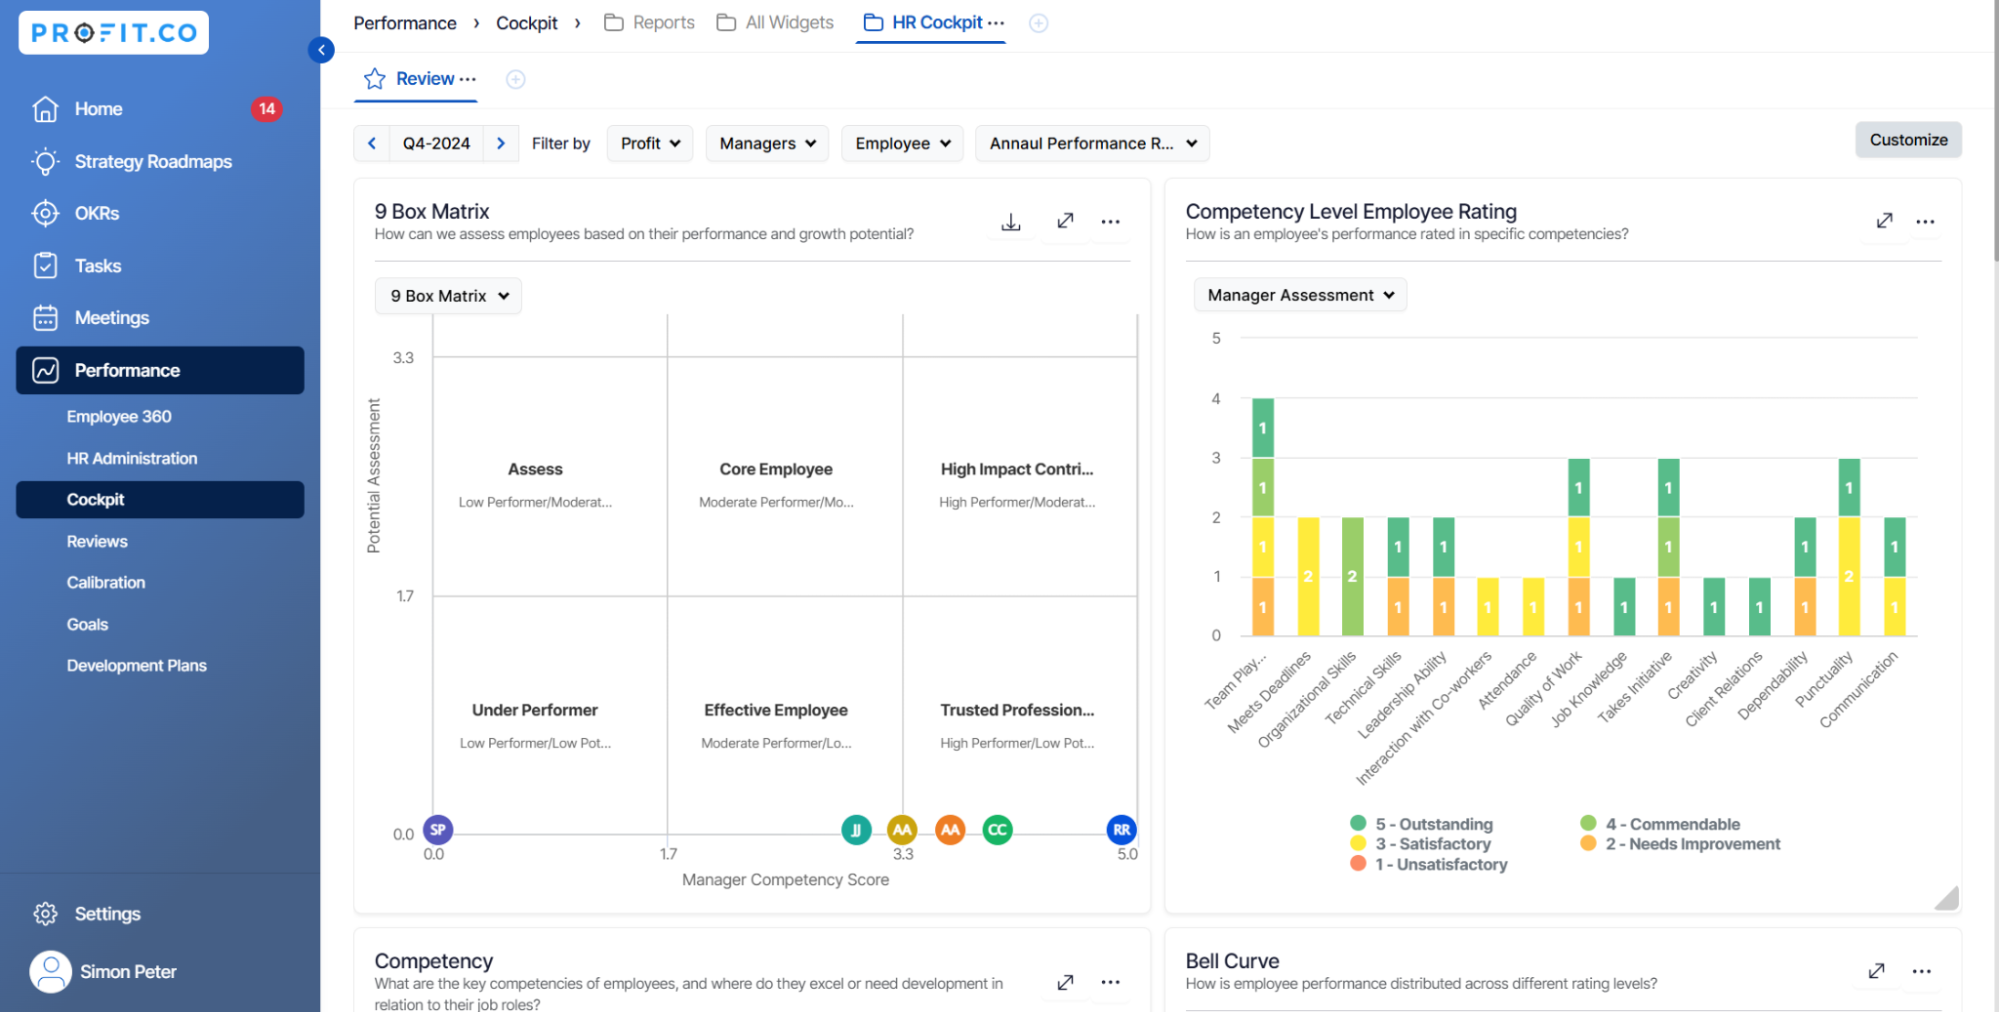This screenshot has width=1999, height=1013.
Task: Add a new cockpit folder tab
Action: pos(1039,23)
